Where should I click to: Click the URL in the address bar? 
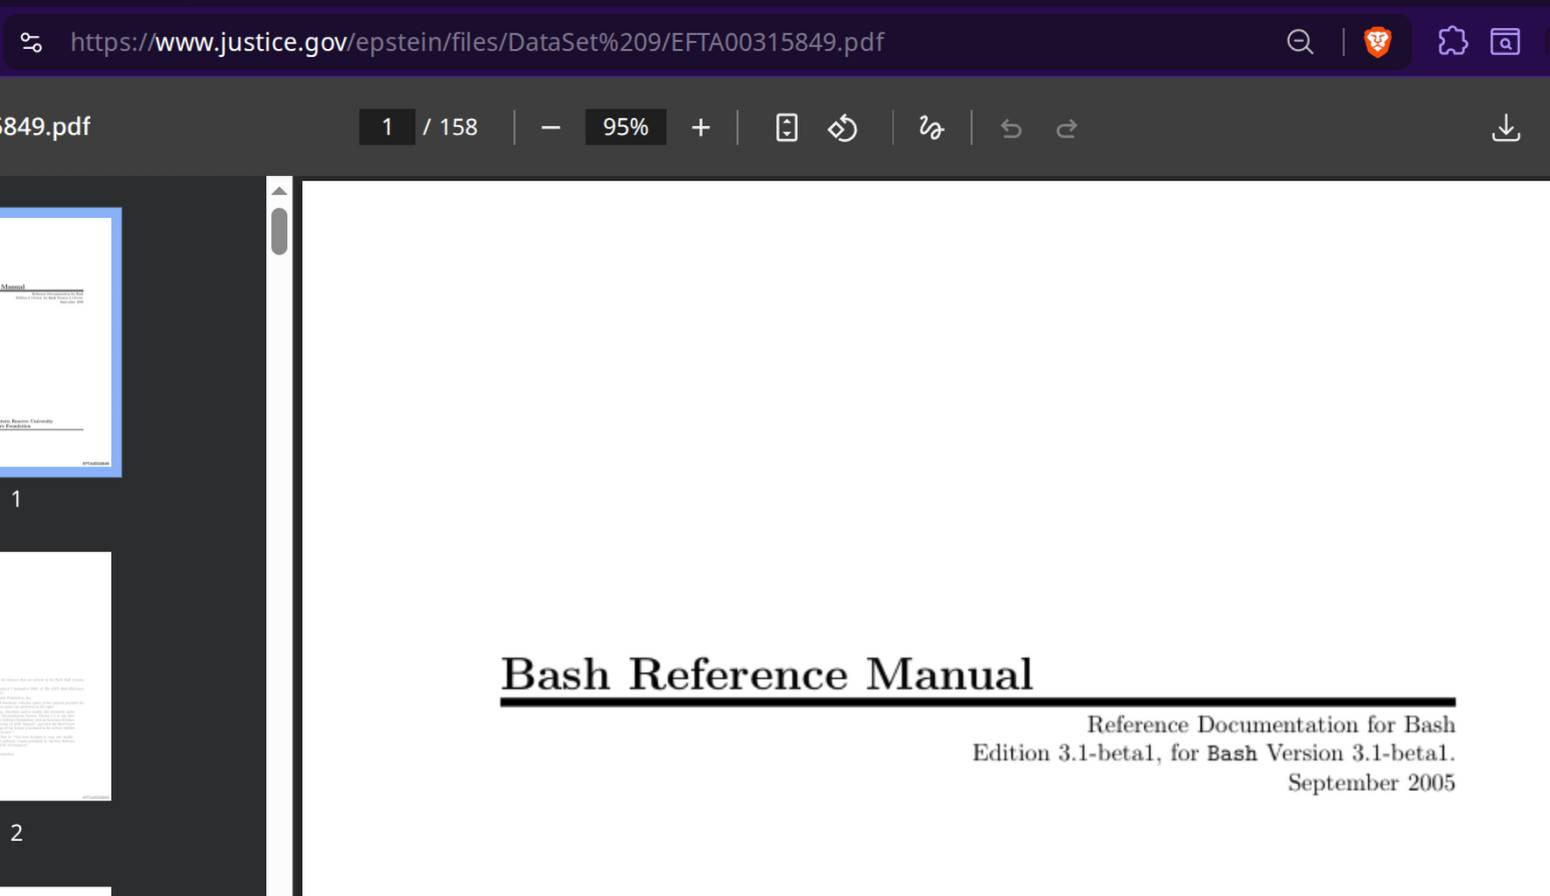tap(477, 42)
